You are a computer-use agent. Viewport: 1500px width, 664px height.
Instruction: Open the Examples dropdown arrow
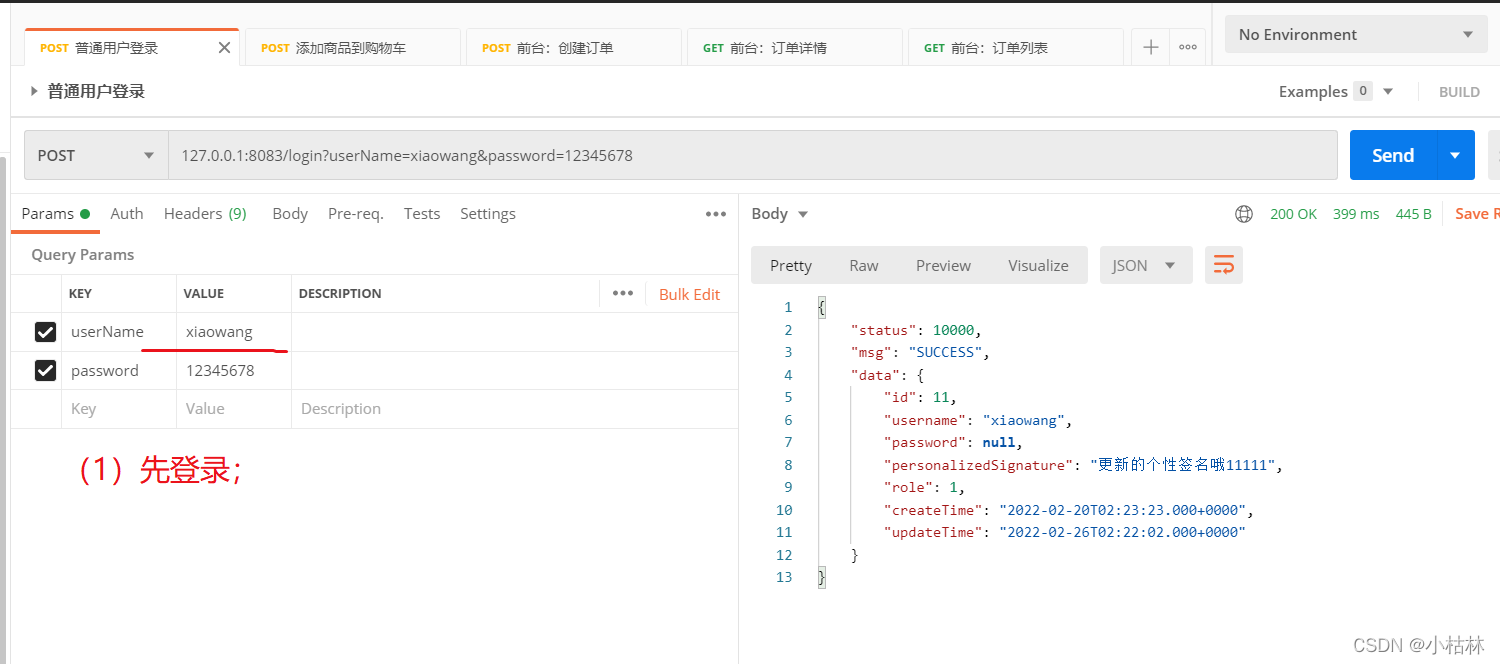click(1388, 91)
